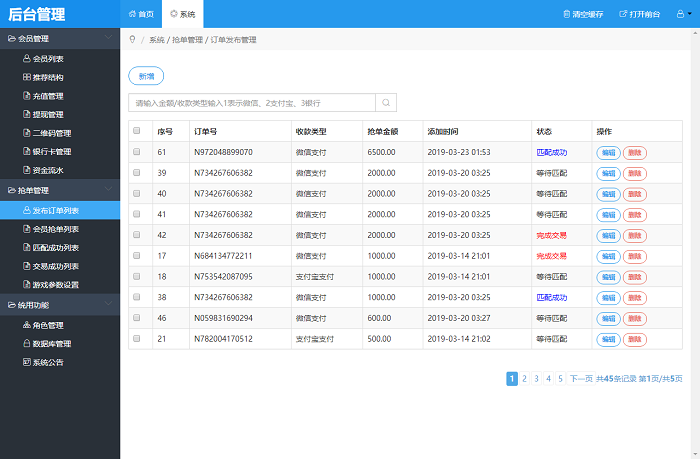Image resolution: width=700 pixels, height=459 pixels.
Task: Click order number N059831690294
Action: [223, 318]
